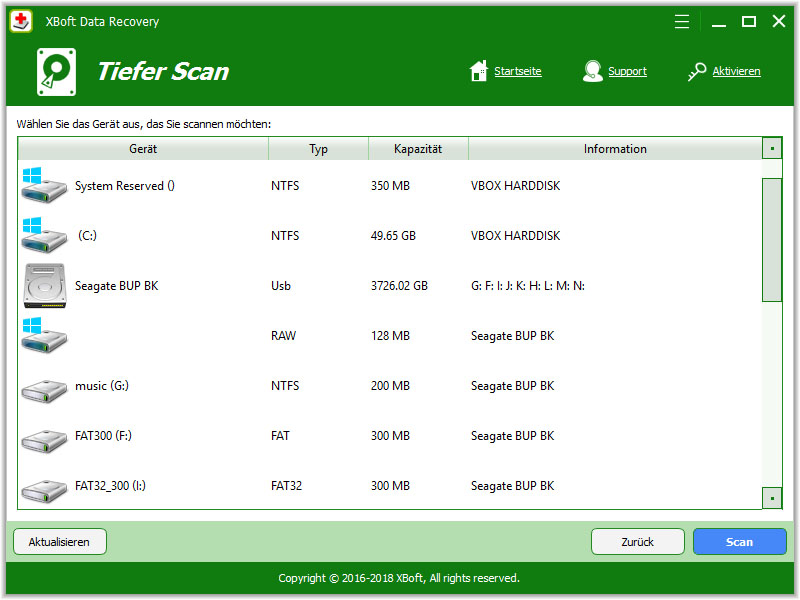
Task: Select the Seagate BUP BK device name
Action: [x=116, y=286]
